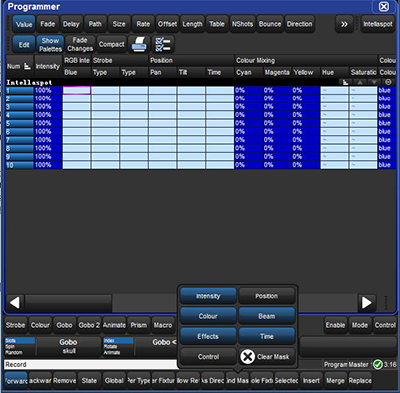Close the Programmer window
Screen dimensions: 400x393
click(384, 7)
